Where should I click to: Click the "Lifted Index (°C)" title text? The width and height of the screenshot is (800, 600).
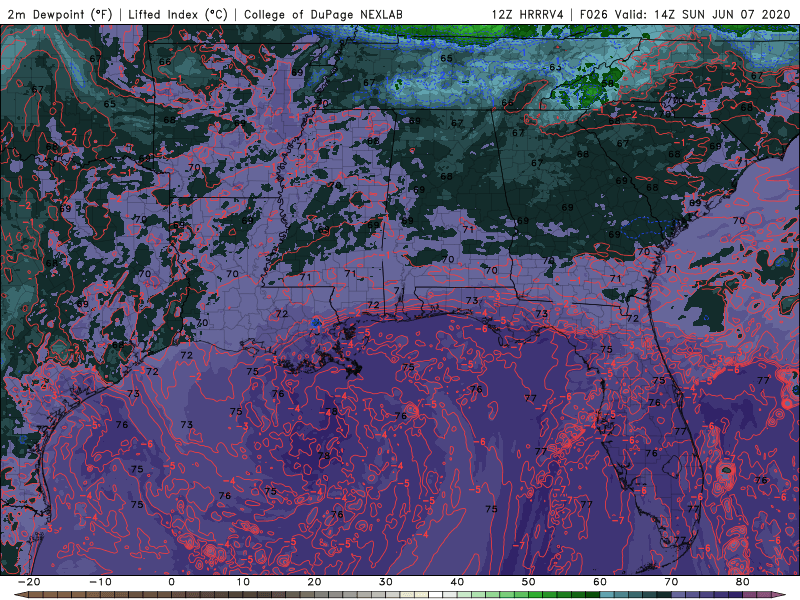[x=178, y=14]
